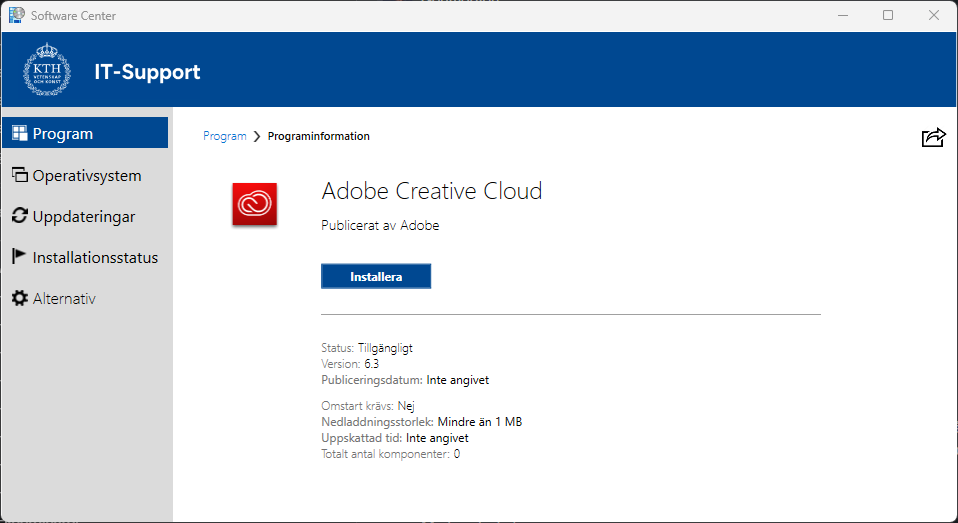Click the Adobe Creative Cloud title
This screenshot has width=958, height=523.
click(x=431, y=191)
